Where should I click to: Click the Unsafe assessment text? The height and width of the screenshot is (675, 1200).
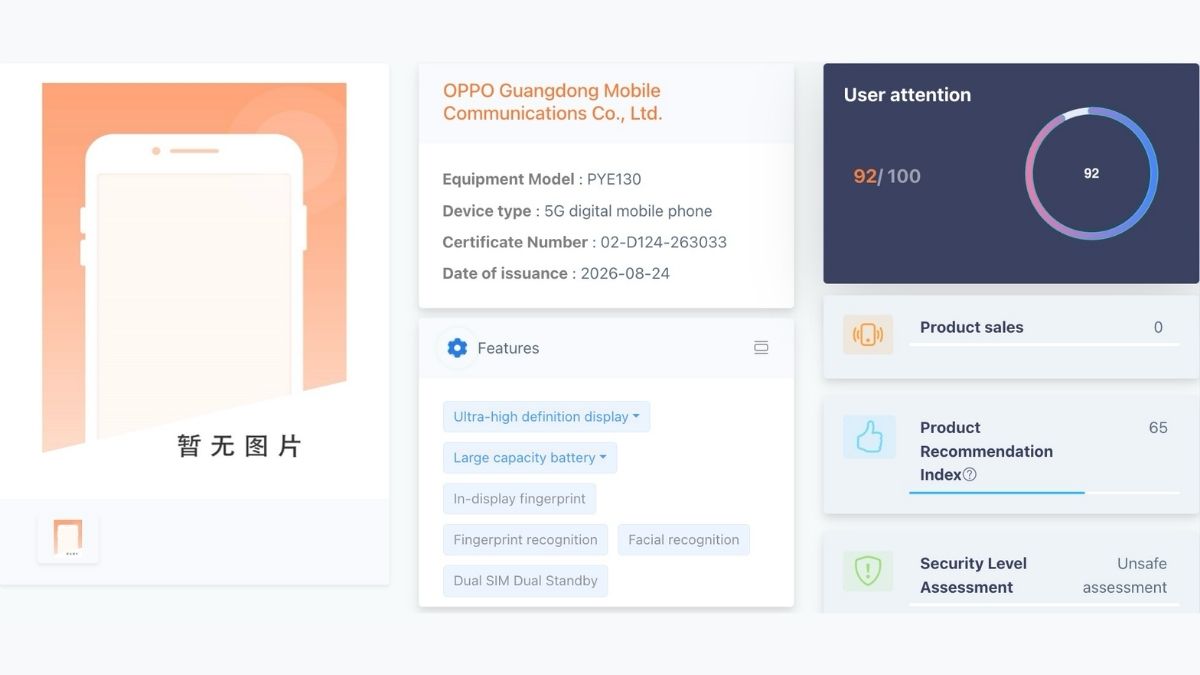(x=1125, y=575)
